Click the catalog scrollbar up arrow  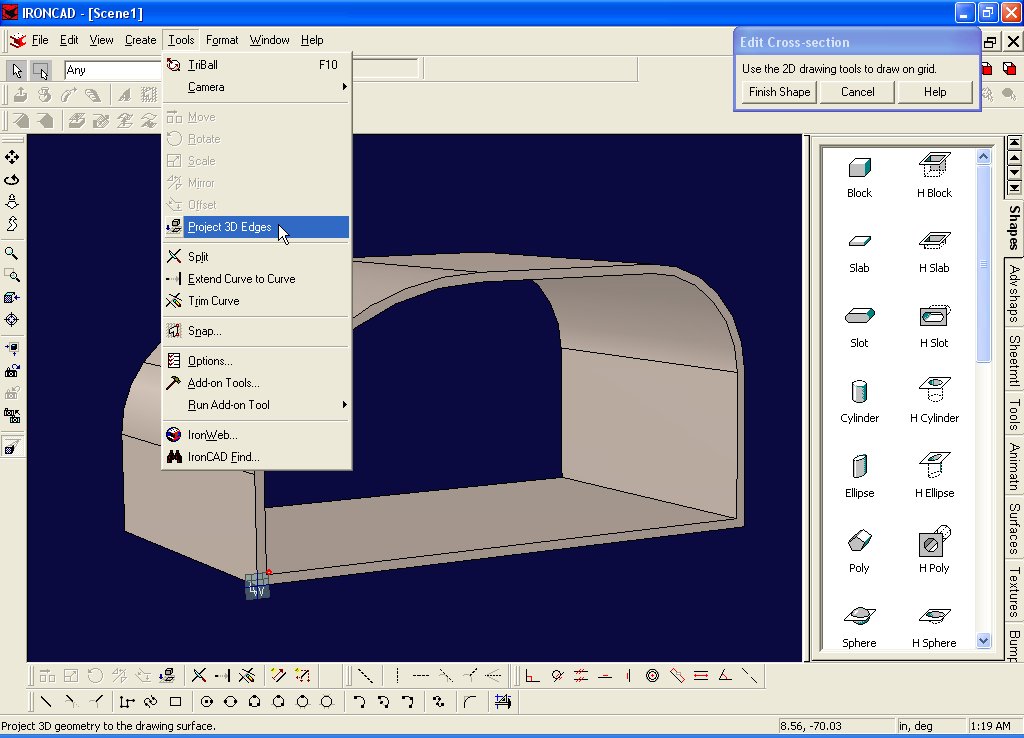pos(984,156)
